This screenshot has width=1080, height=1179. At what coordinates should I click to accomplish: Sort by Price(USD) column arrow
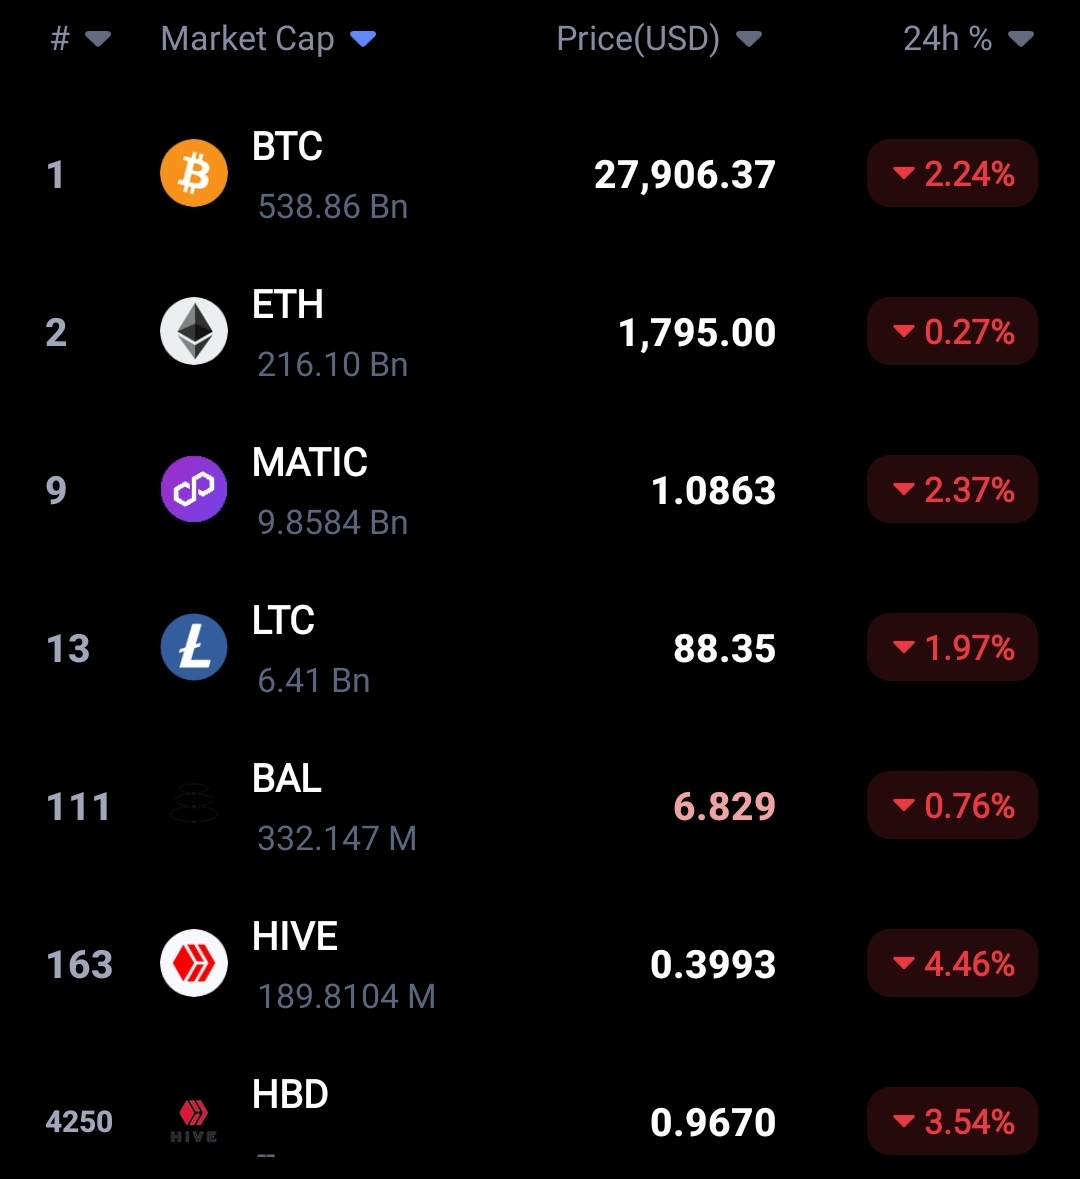pyautogui.click(x=749, y=38)
